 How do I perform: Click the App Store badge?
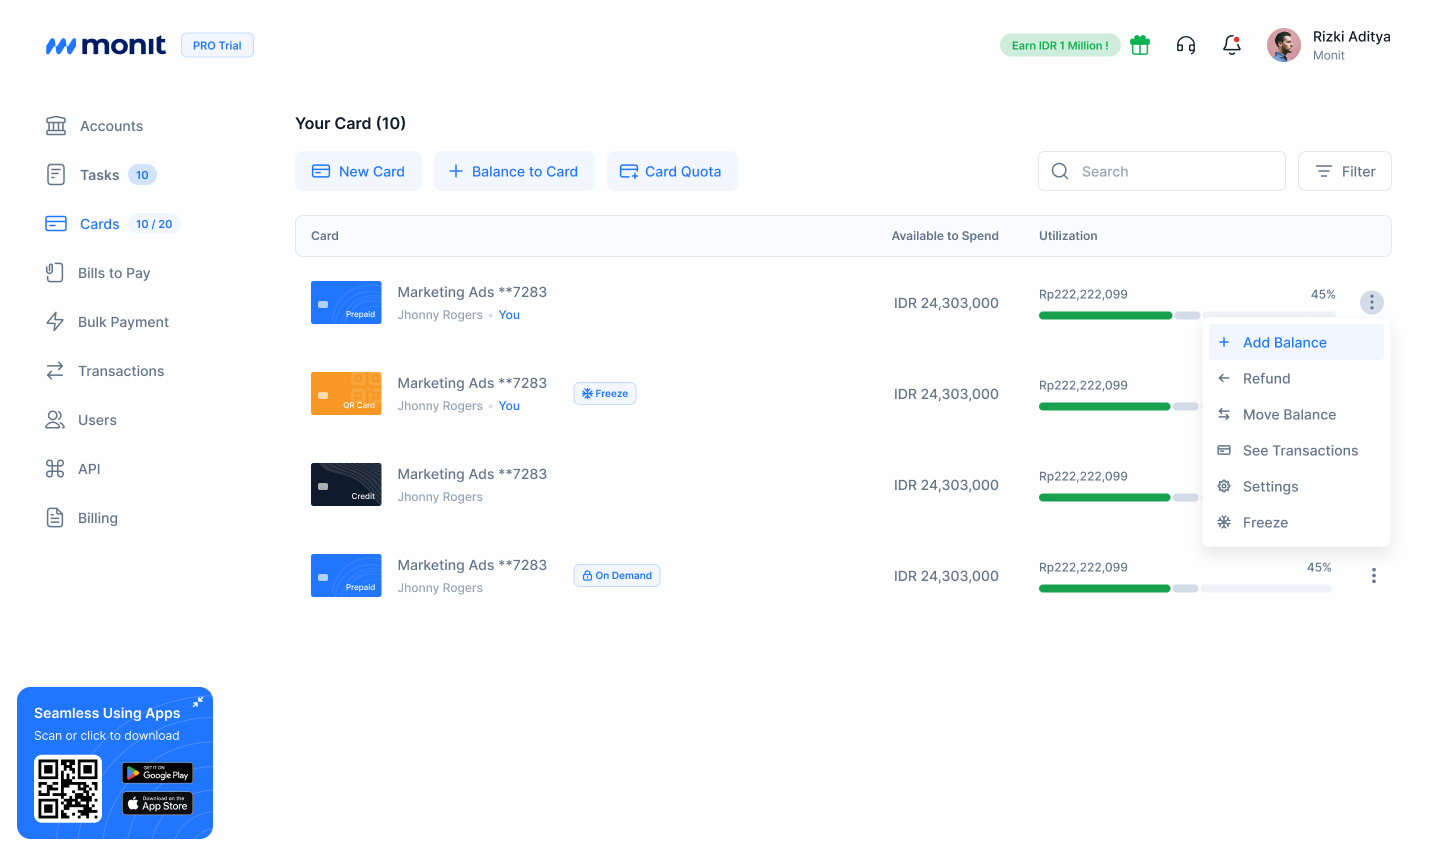click(158, 804)
